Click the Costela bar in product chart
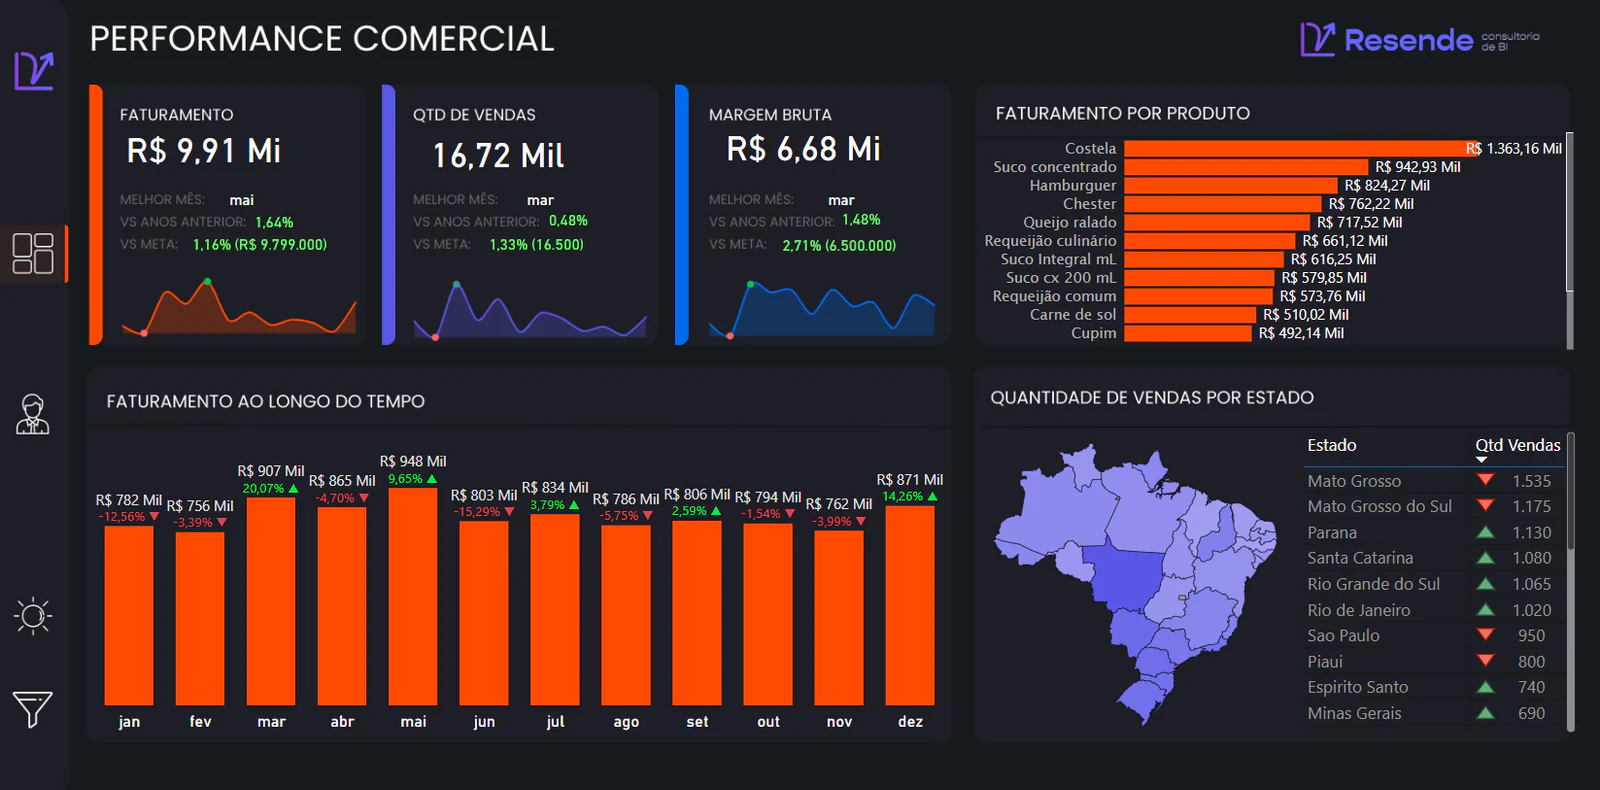The image size is (1600, 790). [x=1301, y=148]
